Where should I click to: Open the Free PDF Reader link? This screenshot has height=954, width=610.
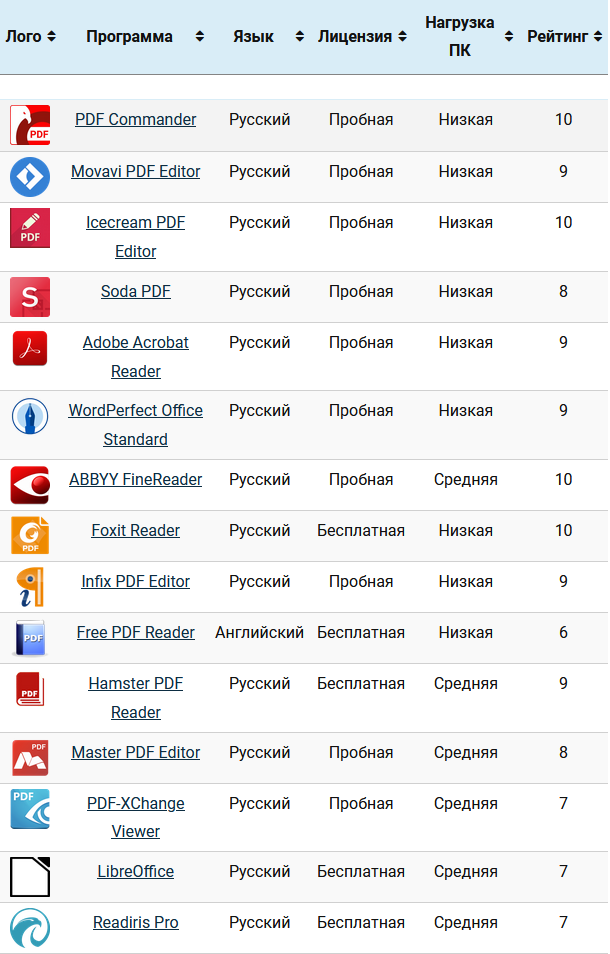pos(136,632)
